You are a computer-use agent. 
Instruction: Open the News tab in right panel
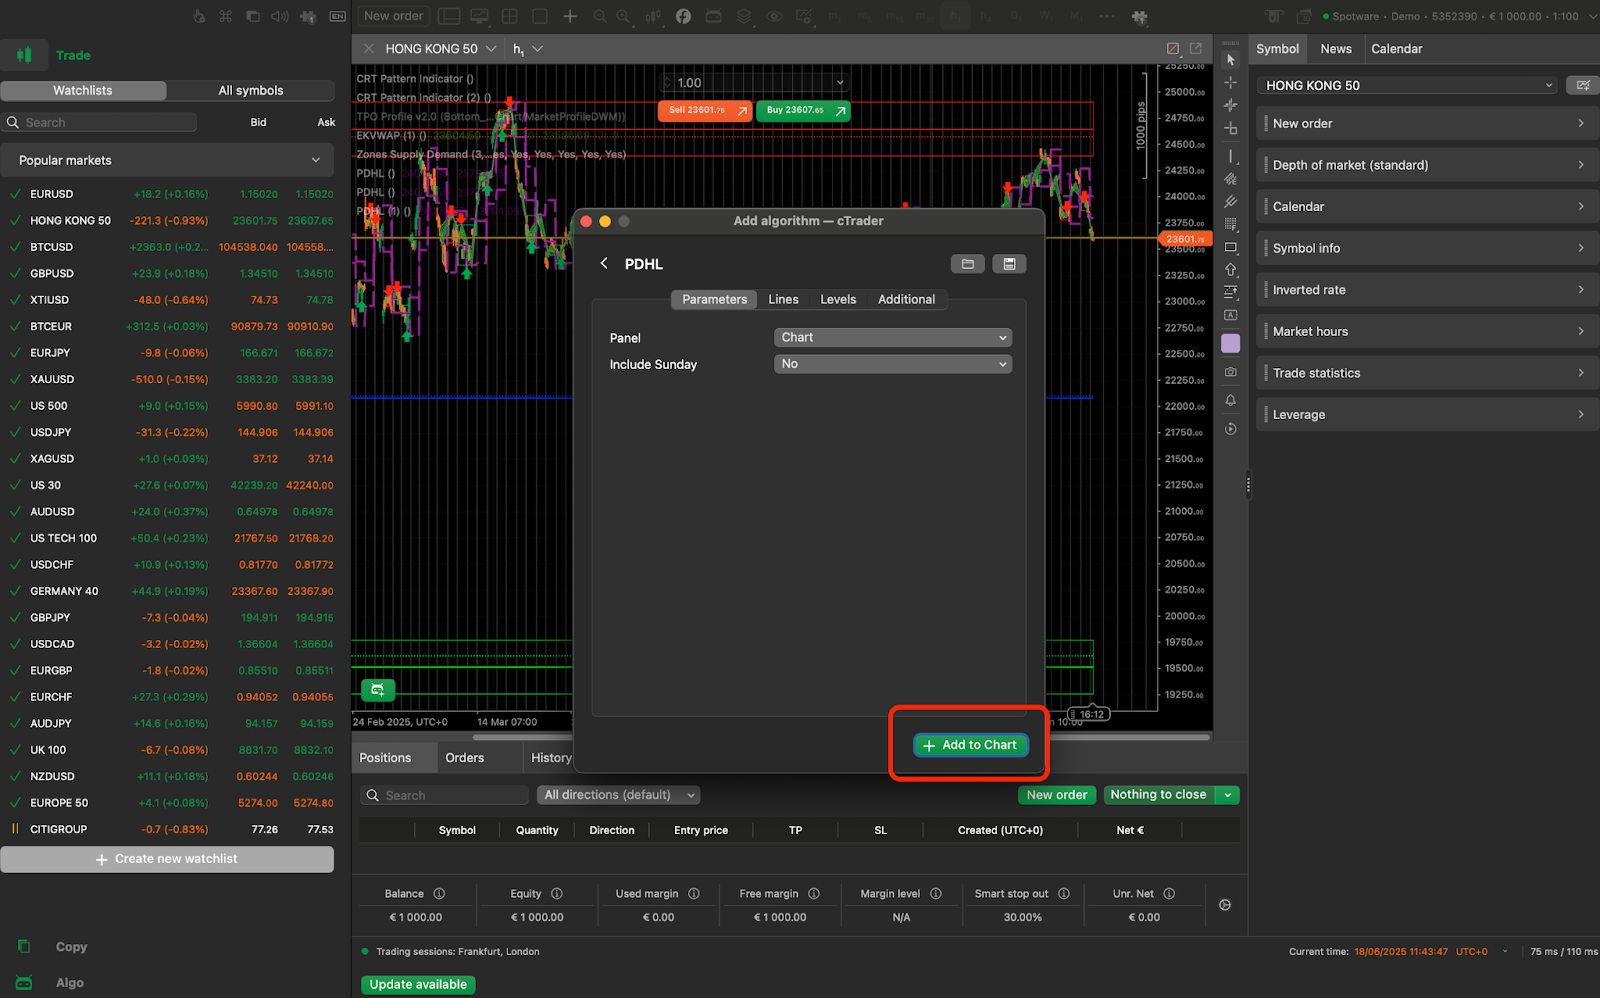click(1336, 48)
